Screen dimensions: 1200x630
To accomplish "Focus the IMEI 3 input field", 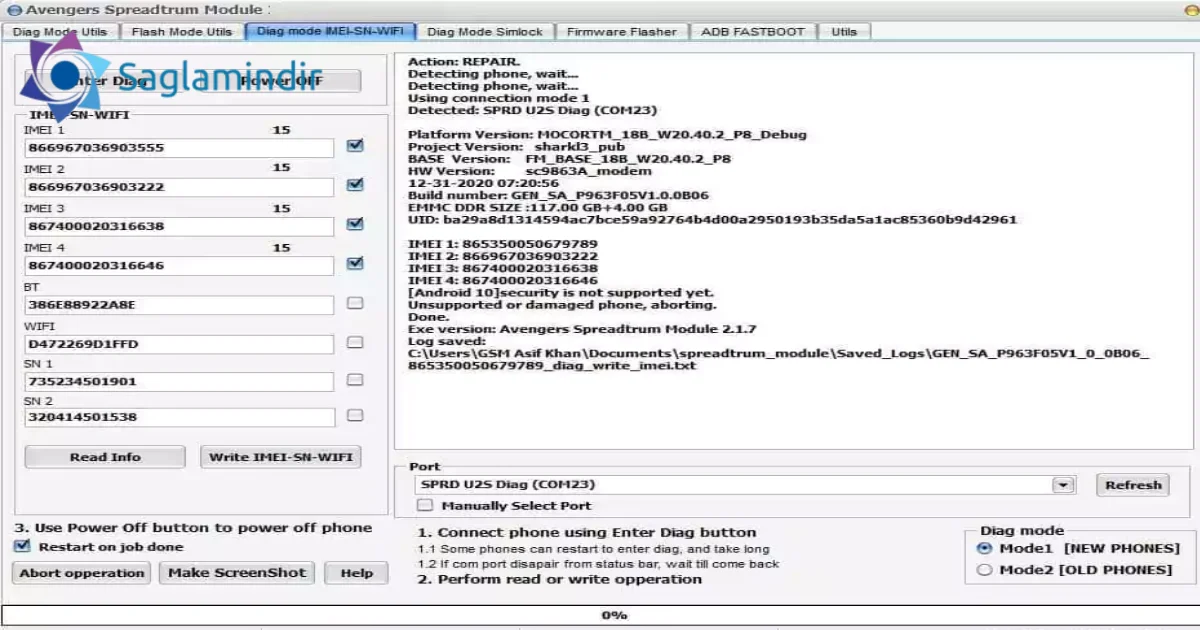I will pos(179,226).
